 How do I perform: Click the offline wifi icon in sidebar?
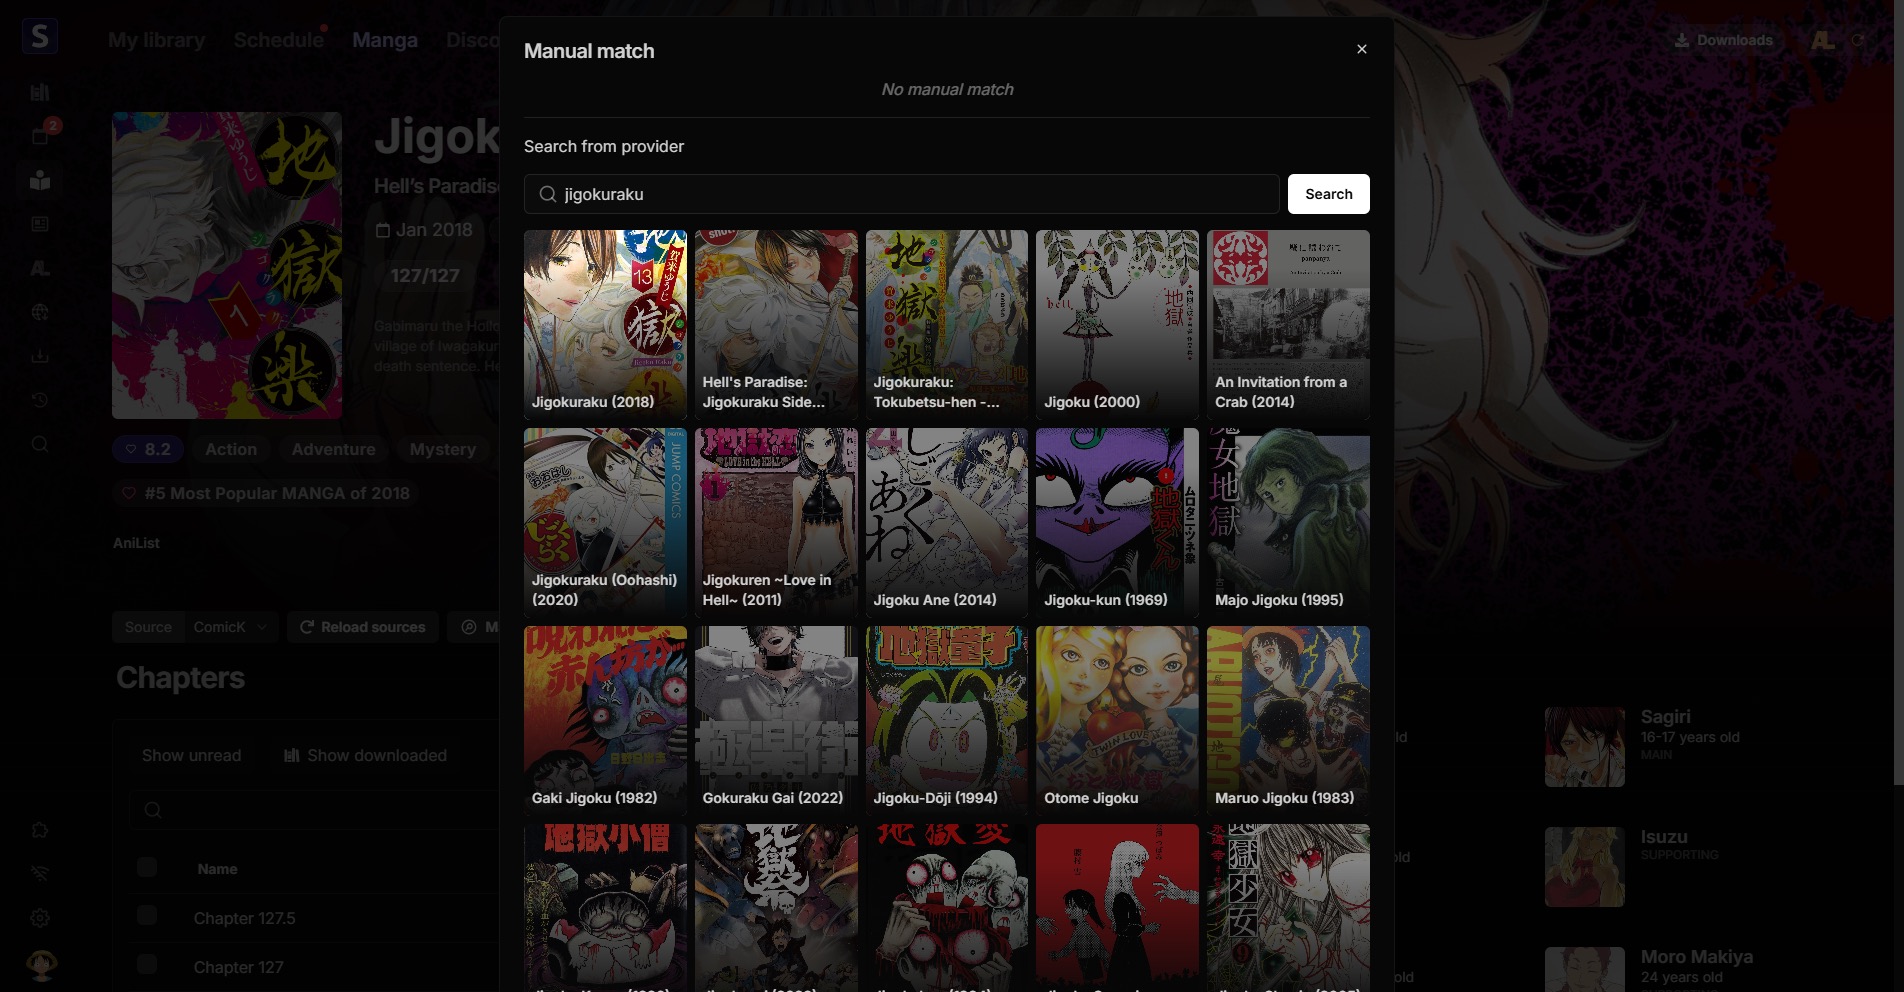coord(40,874)
